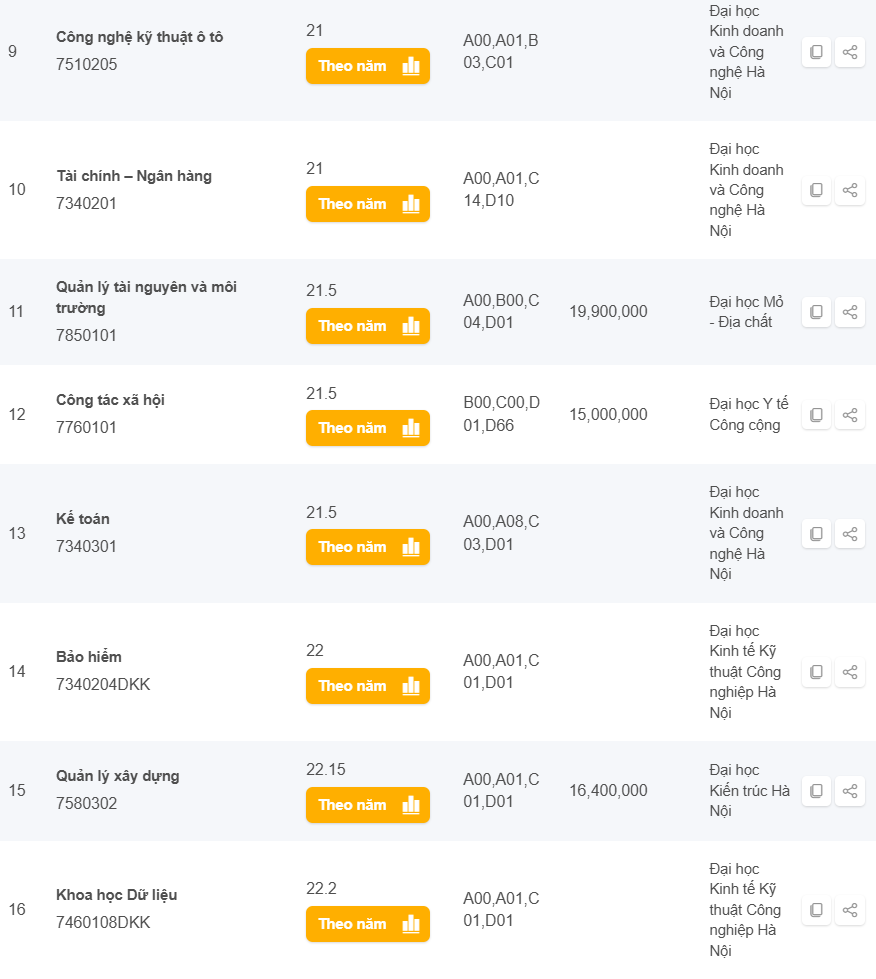Open the Khoa học Dữ liệu major link
Image resolution: width=876 pixels, height=979 pixels.
tap(117, 895)
